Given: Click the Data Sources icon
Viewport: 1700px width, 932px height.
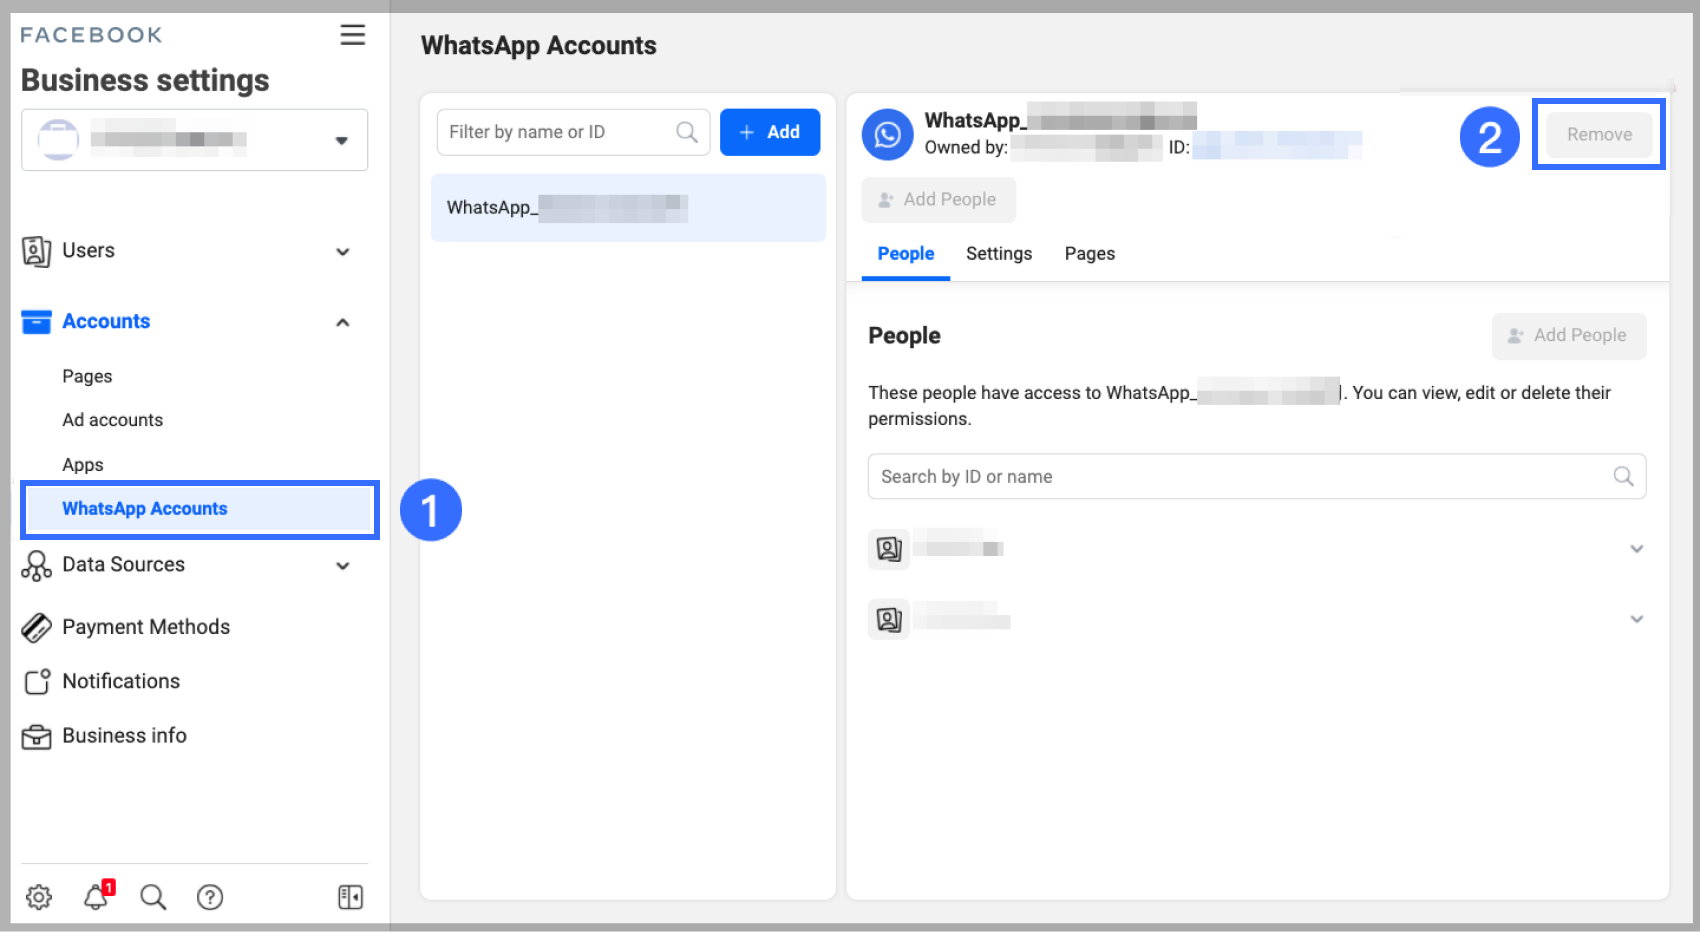Looking at the screenshot, I should click(36, 566).
